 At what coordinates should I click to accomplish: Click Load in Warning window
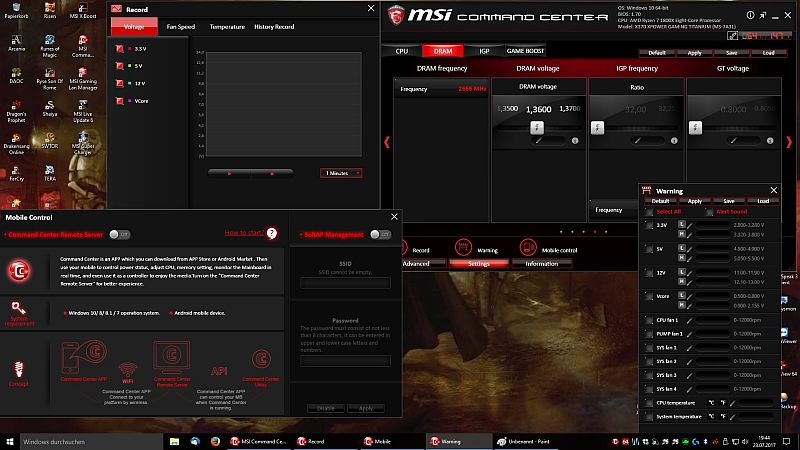coord(763,201)
